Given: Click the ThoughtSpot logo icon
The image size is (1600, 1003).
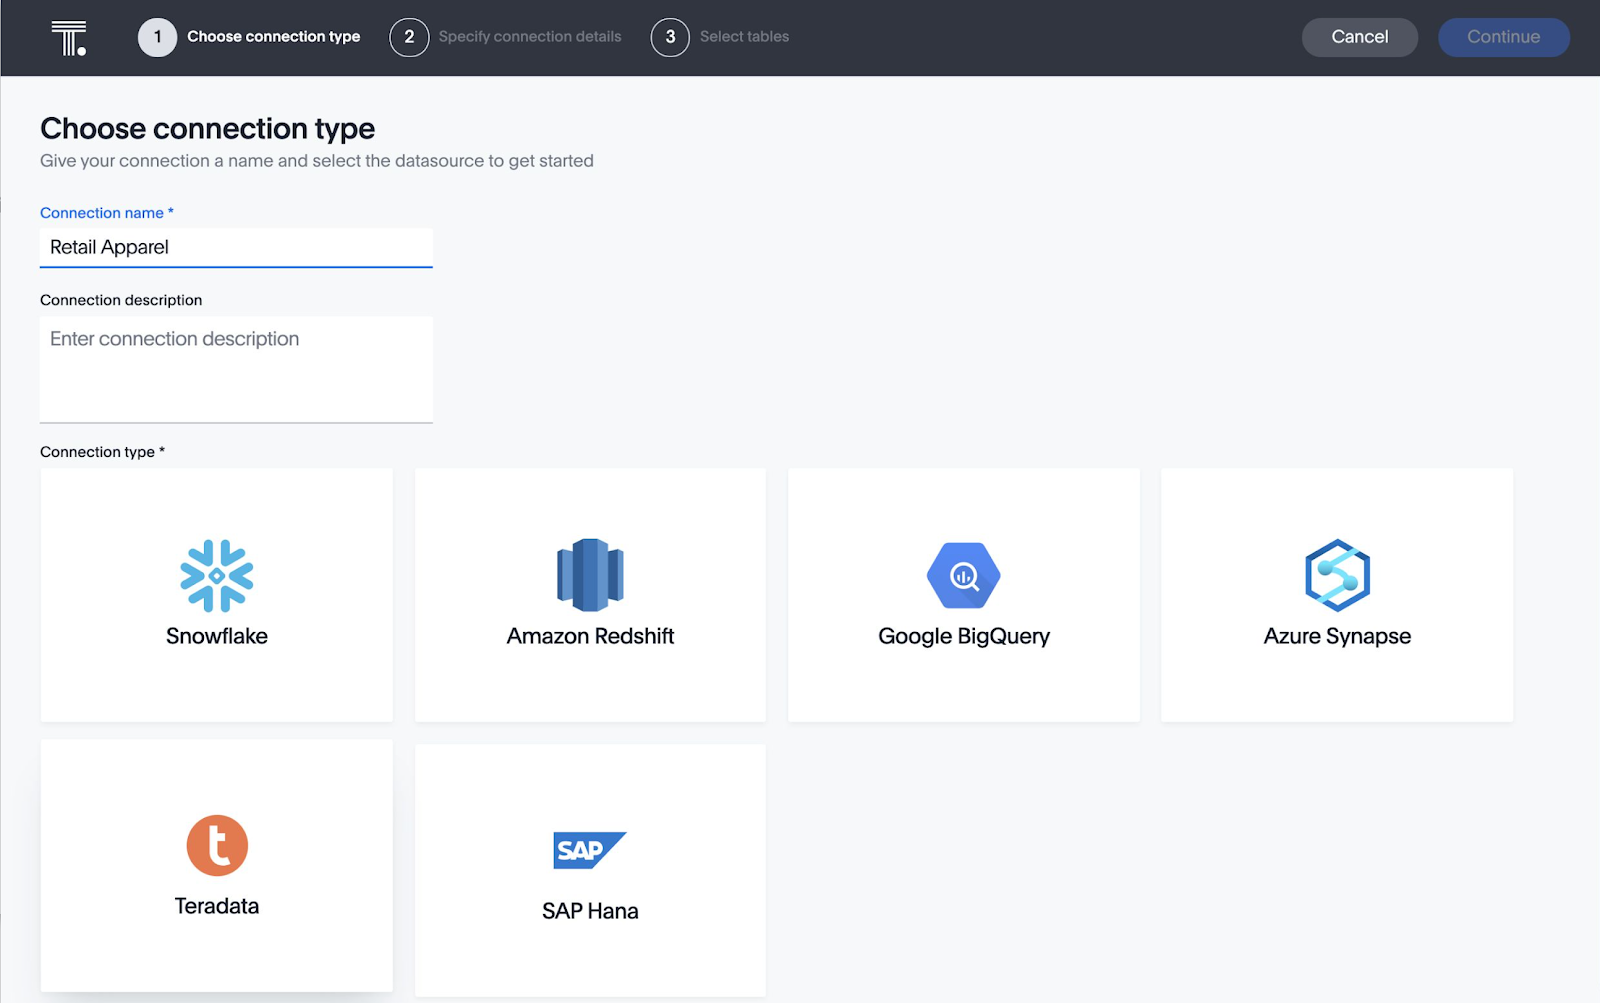Looking at the screenshot, I should click(69, 38).
